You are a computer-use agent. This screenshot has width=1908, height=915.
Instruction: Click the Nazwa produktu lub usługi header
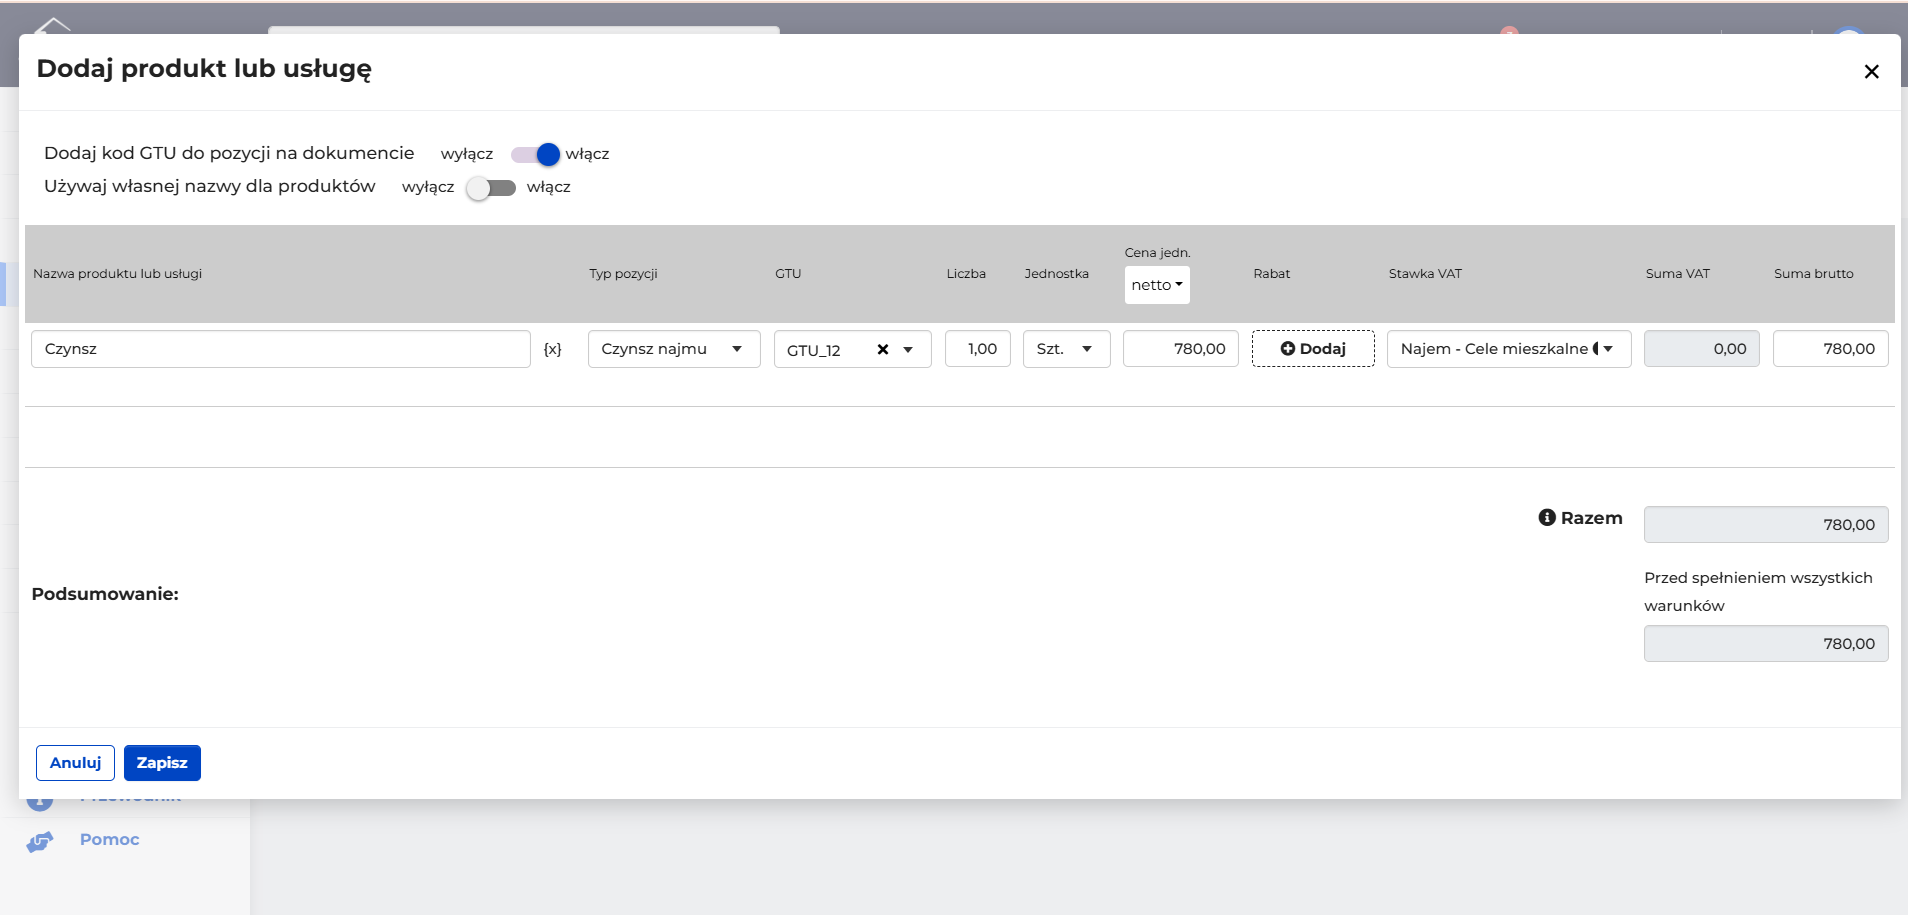[x=117, y=274]
